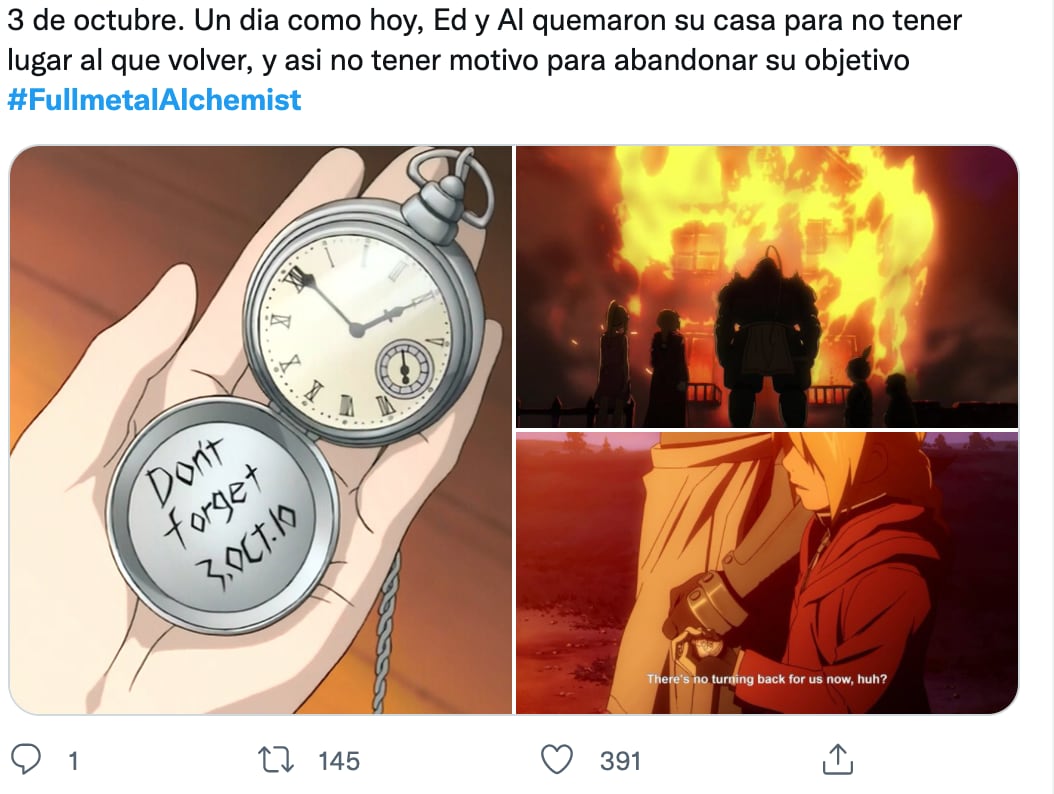Click the reply speech bubble icon
This screenshot has height=794, width=1054.
click(26, 760)
